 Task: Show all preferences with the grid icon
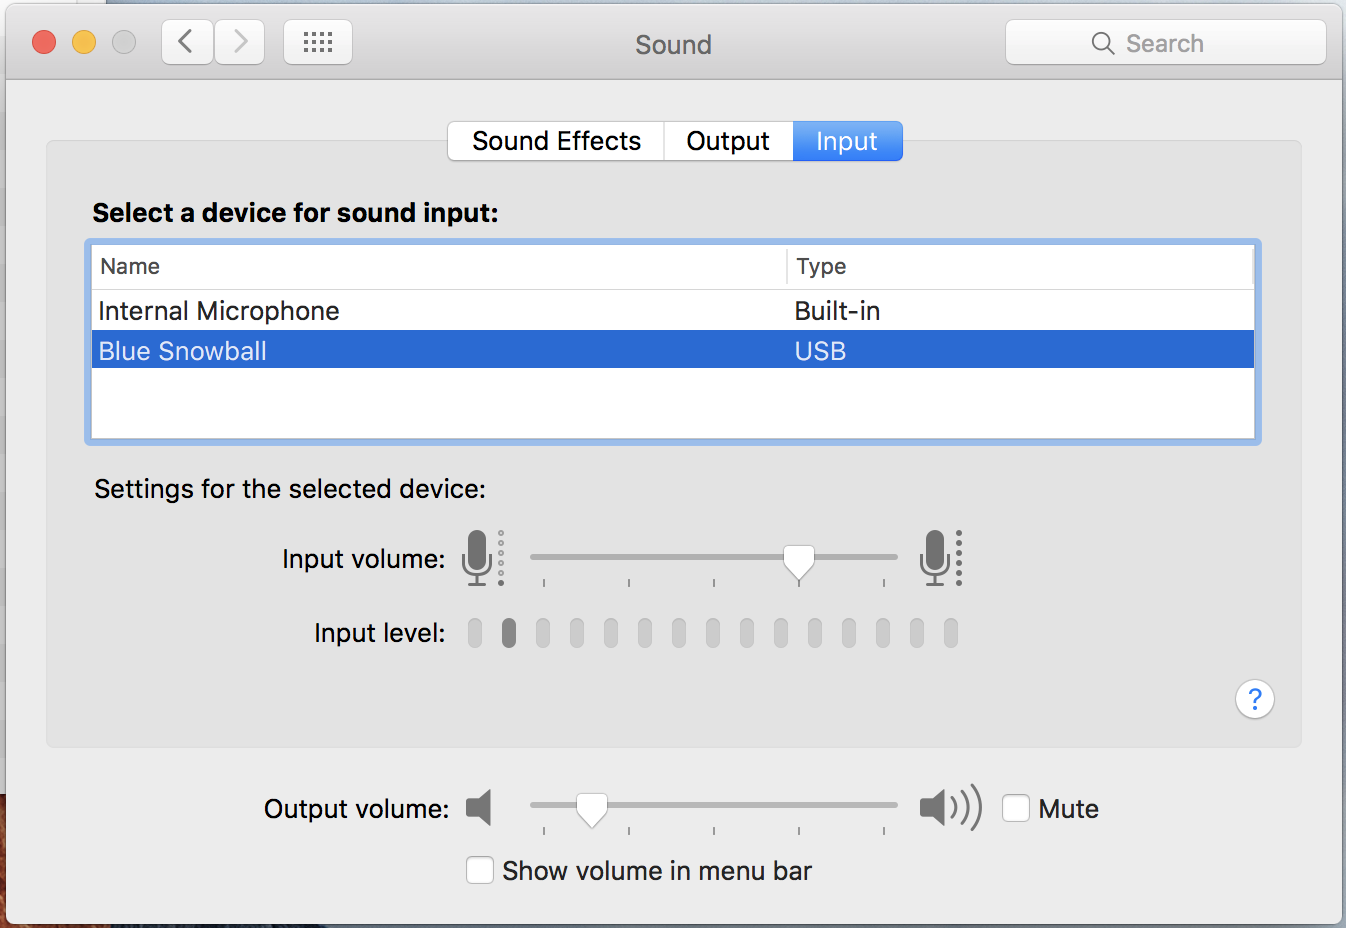coord(318,42)
